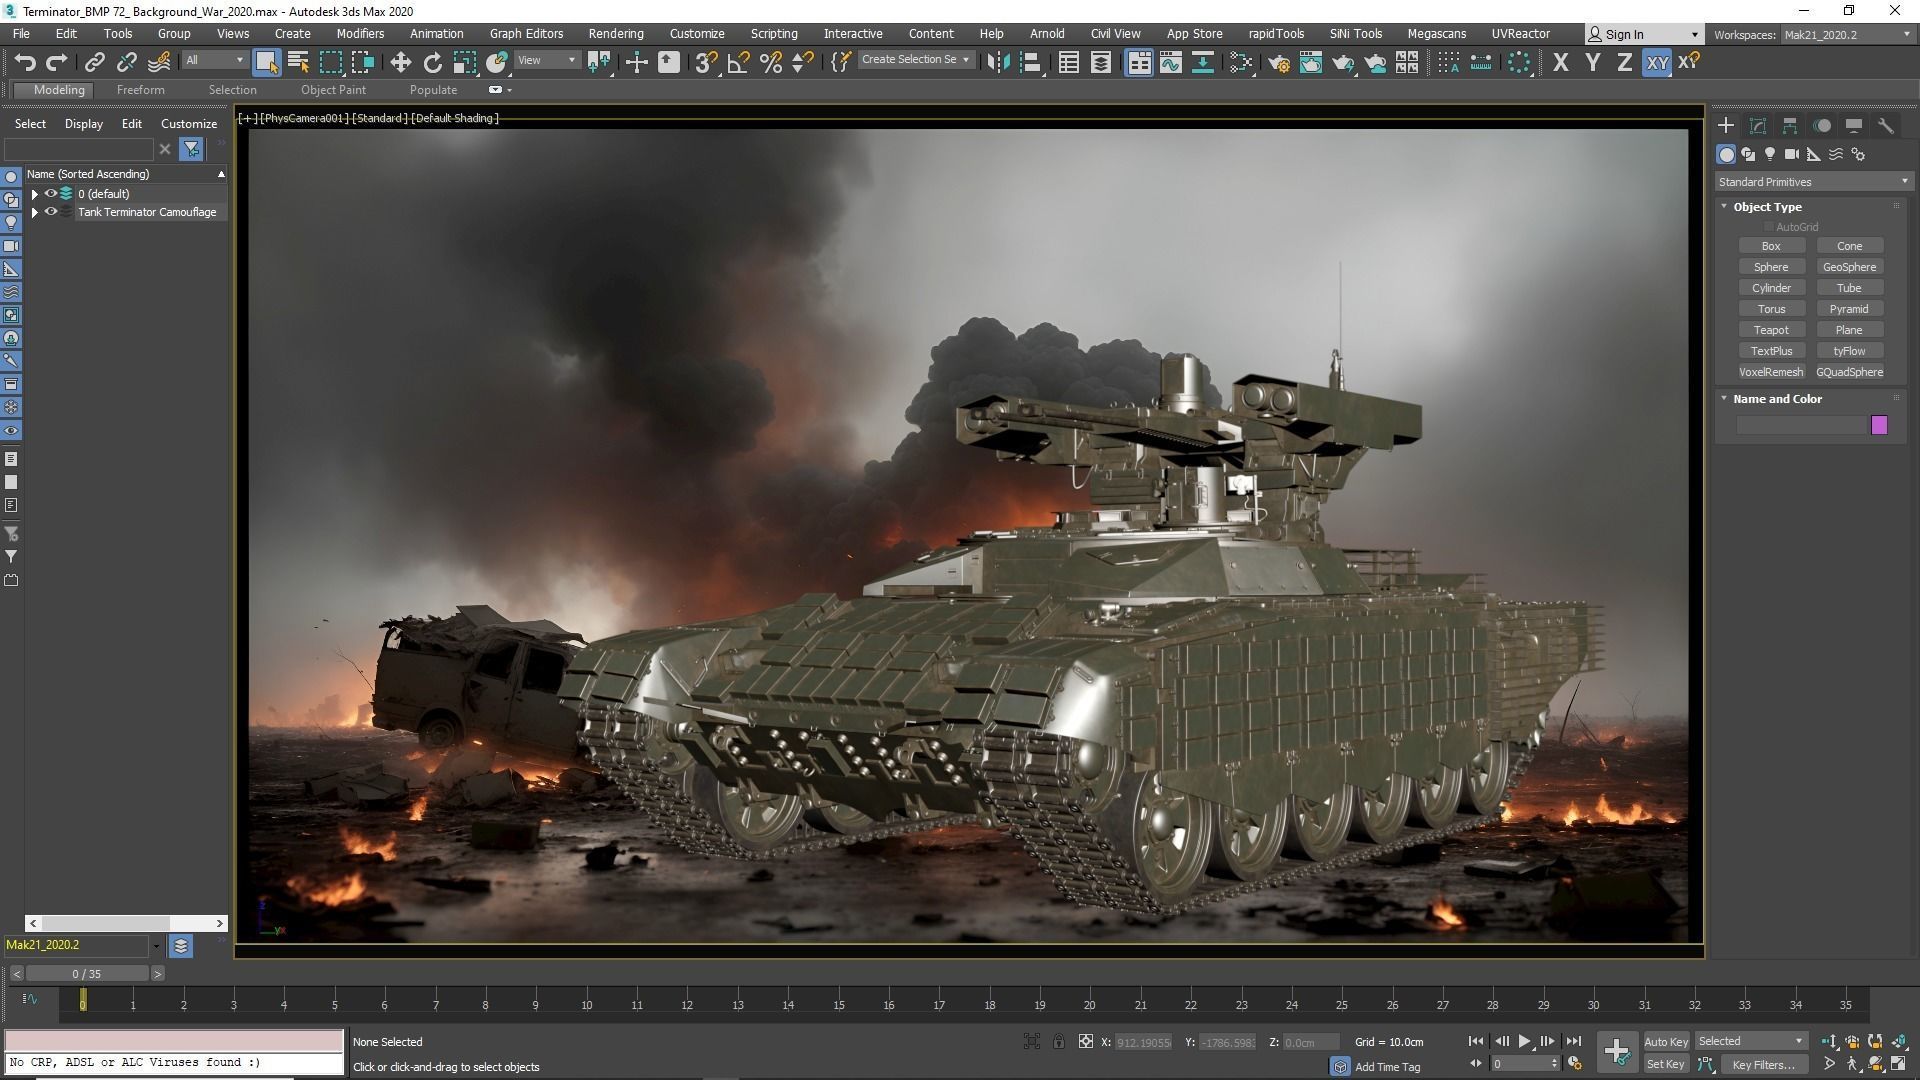Click the GeoSphere object type button
Viewport: 1920px width, 1080px height.
(1849, 267)
